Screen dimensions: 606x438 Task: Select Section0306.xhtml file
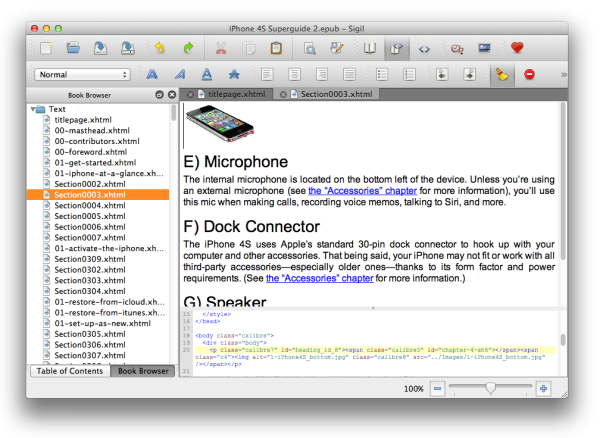point(90,345)
